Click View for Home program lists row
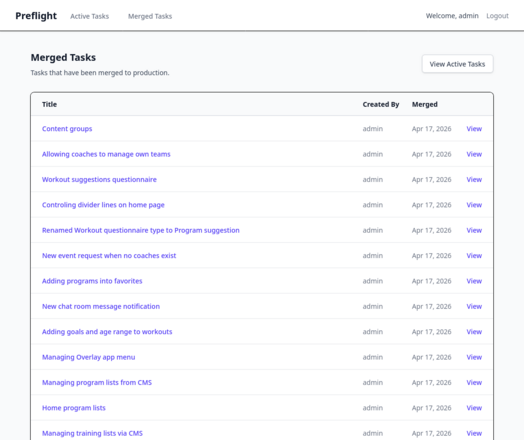The height and width of the screenshot is (440, 524). 474,408
